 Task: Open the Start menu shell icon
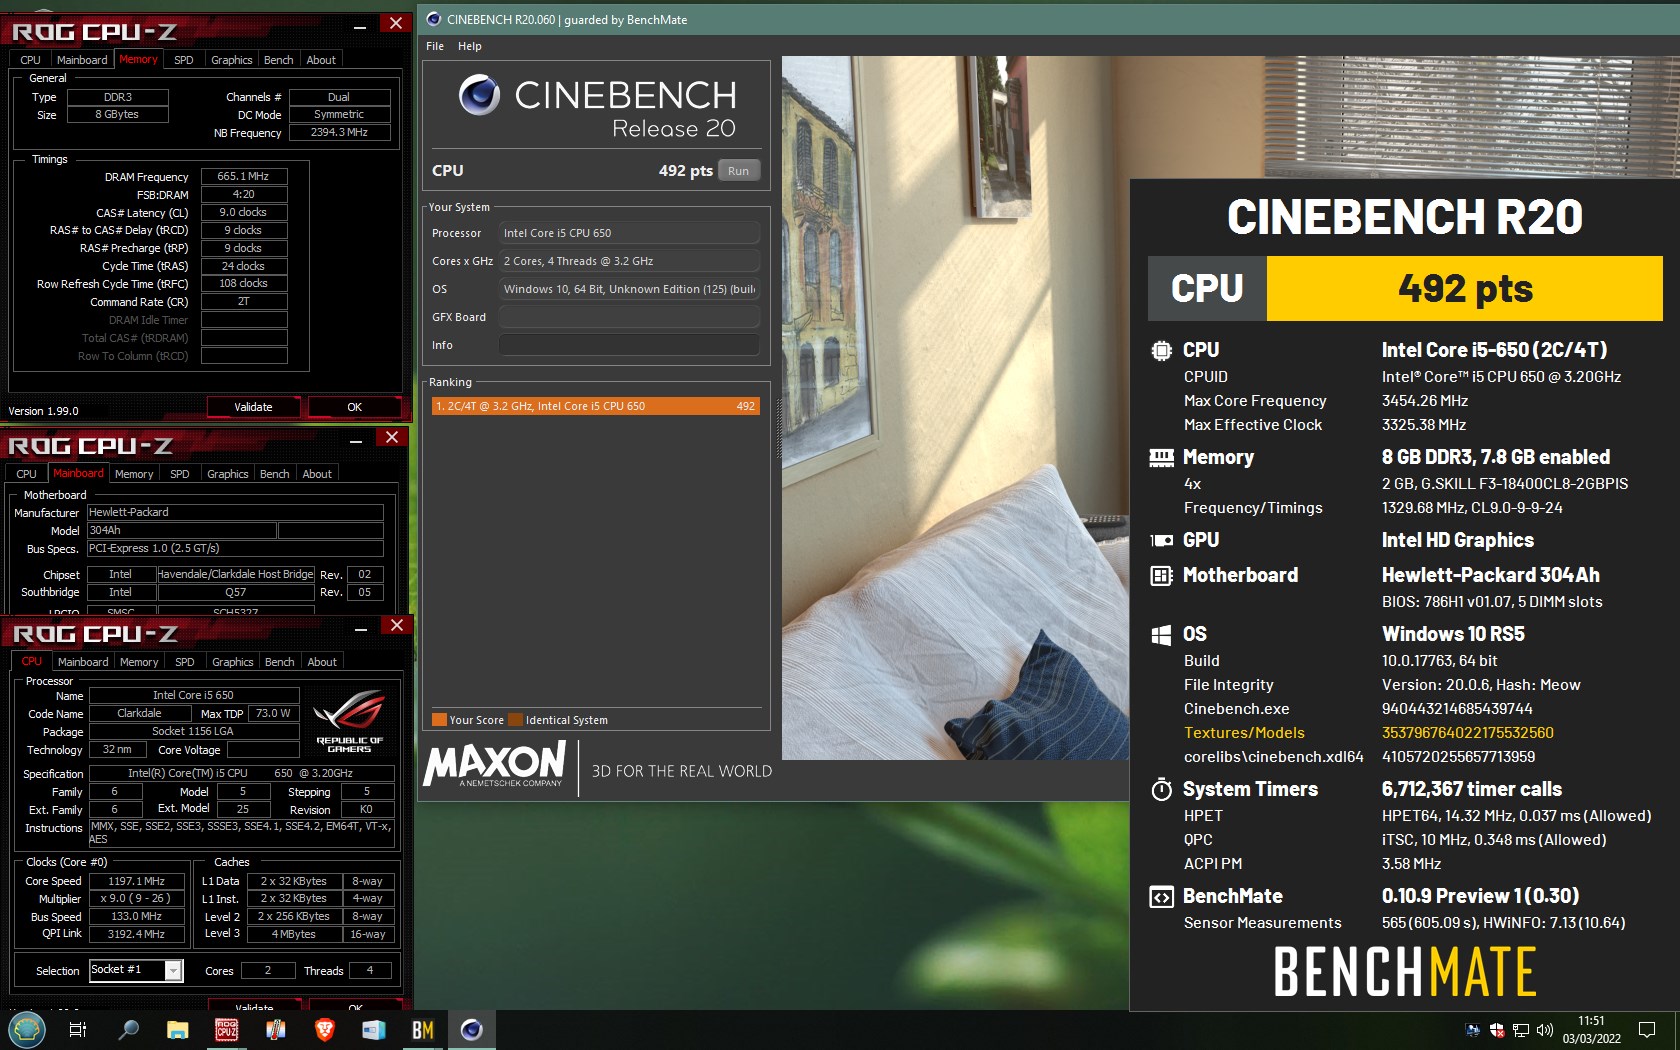(x=26, y=1029)
